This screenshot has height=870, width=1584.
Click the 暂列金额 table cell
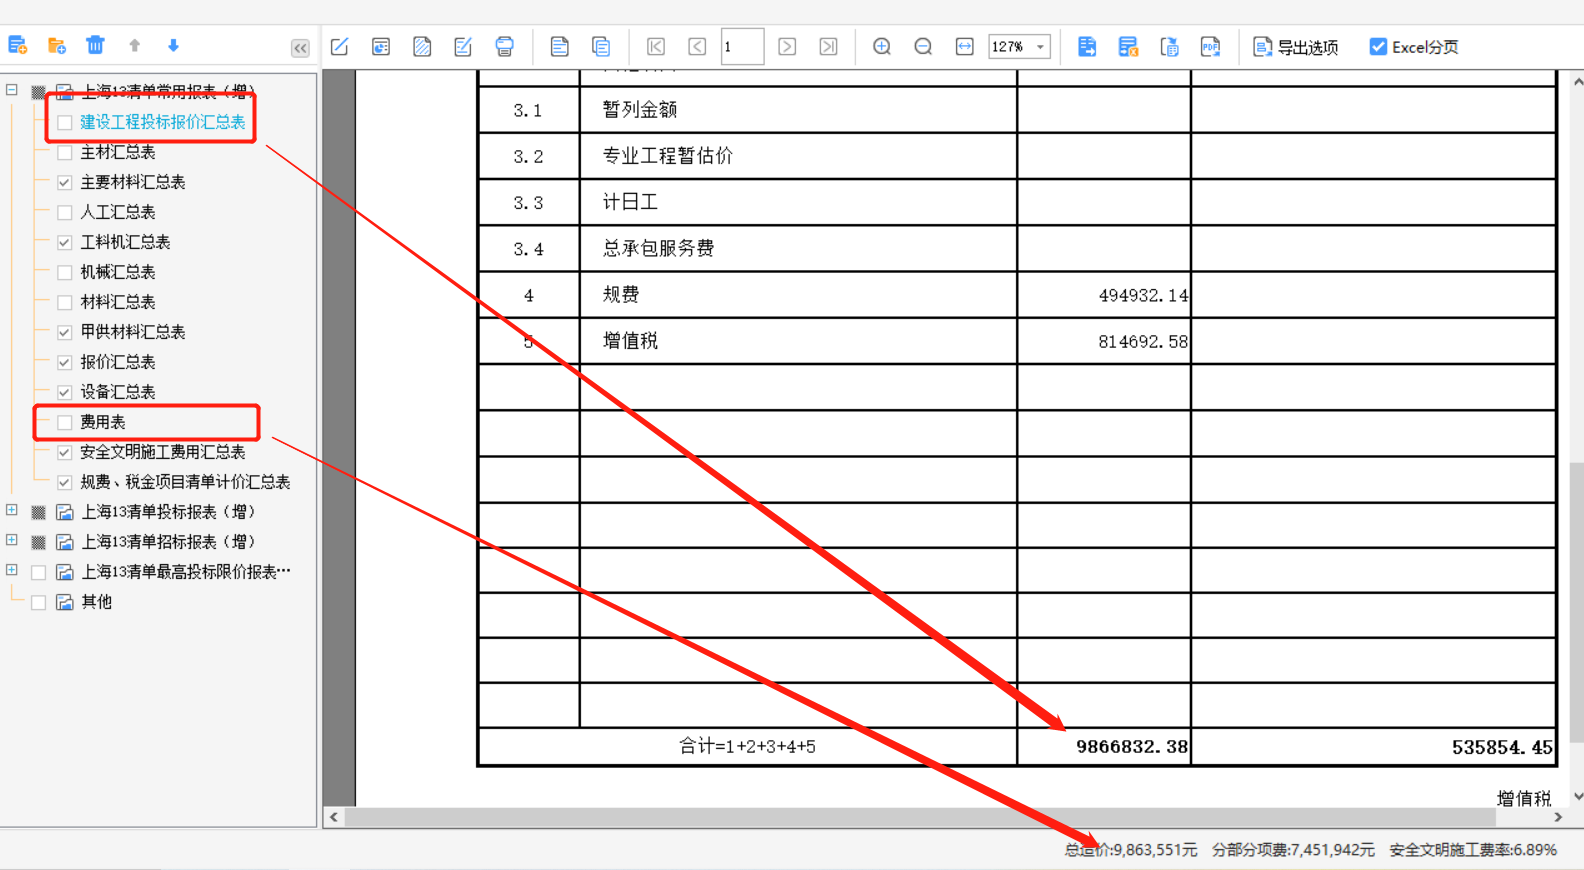tap(798, 109)
